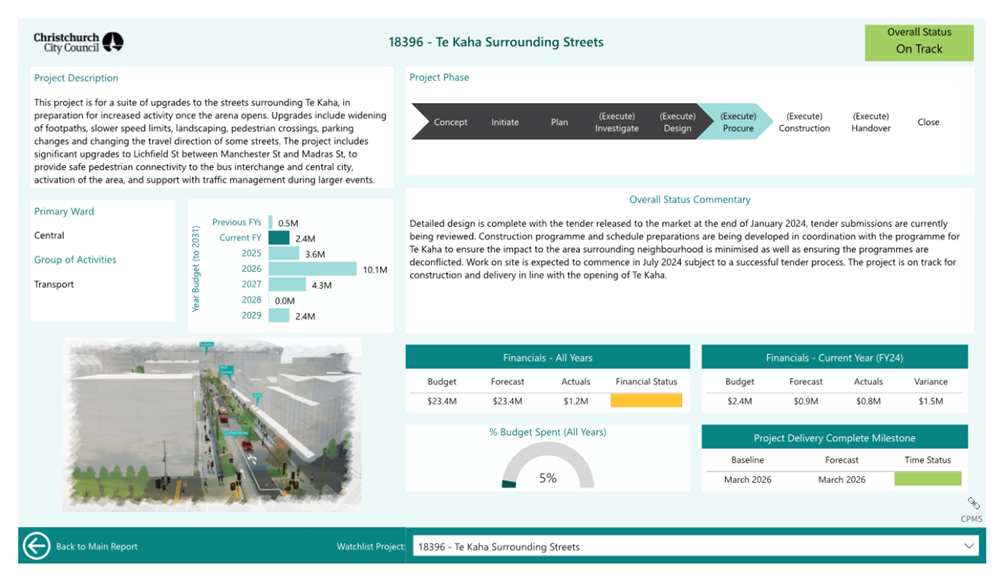Click the Current FY dark budget bar
This screenshot has width=1003, height=581.
pos(279,238)
